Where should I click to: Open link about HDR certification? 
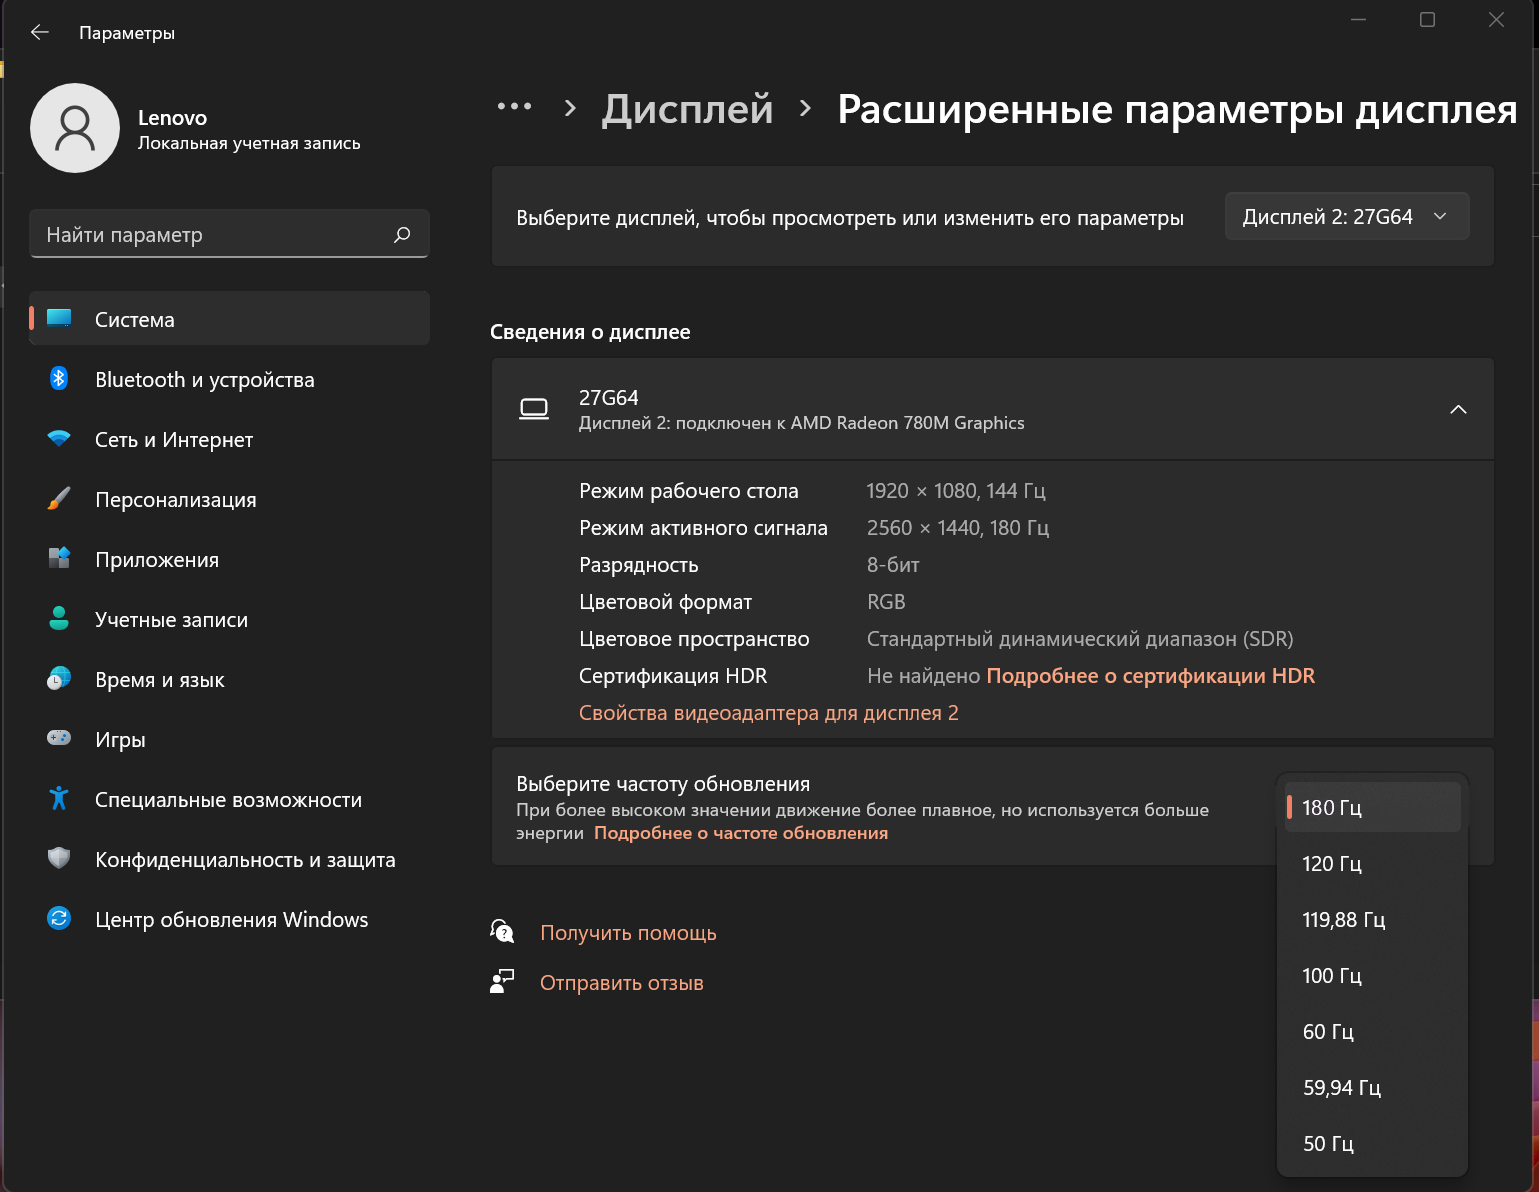tap(1150, 676)
